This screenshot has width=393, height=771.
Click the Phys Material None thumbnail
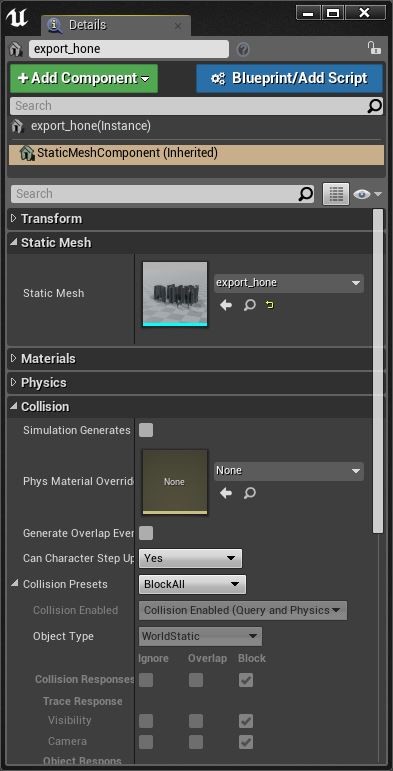click(x=175, y=482)
